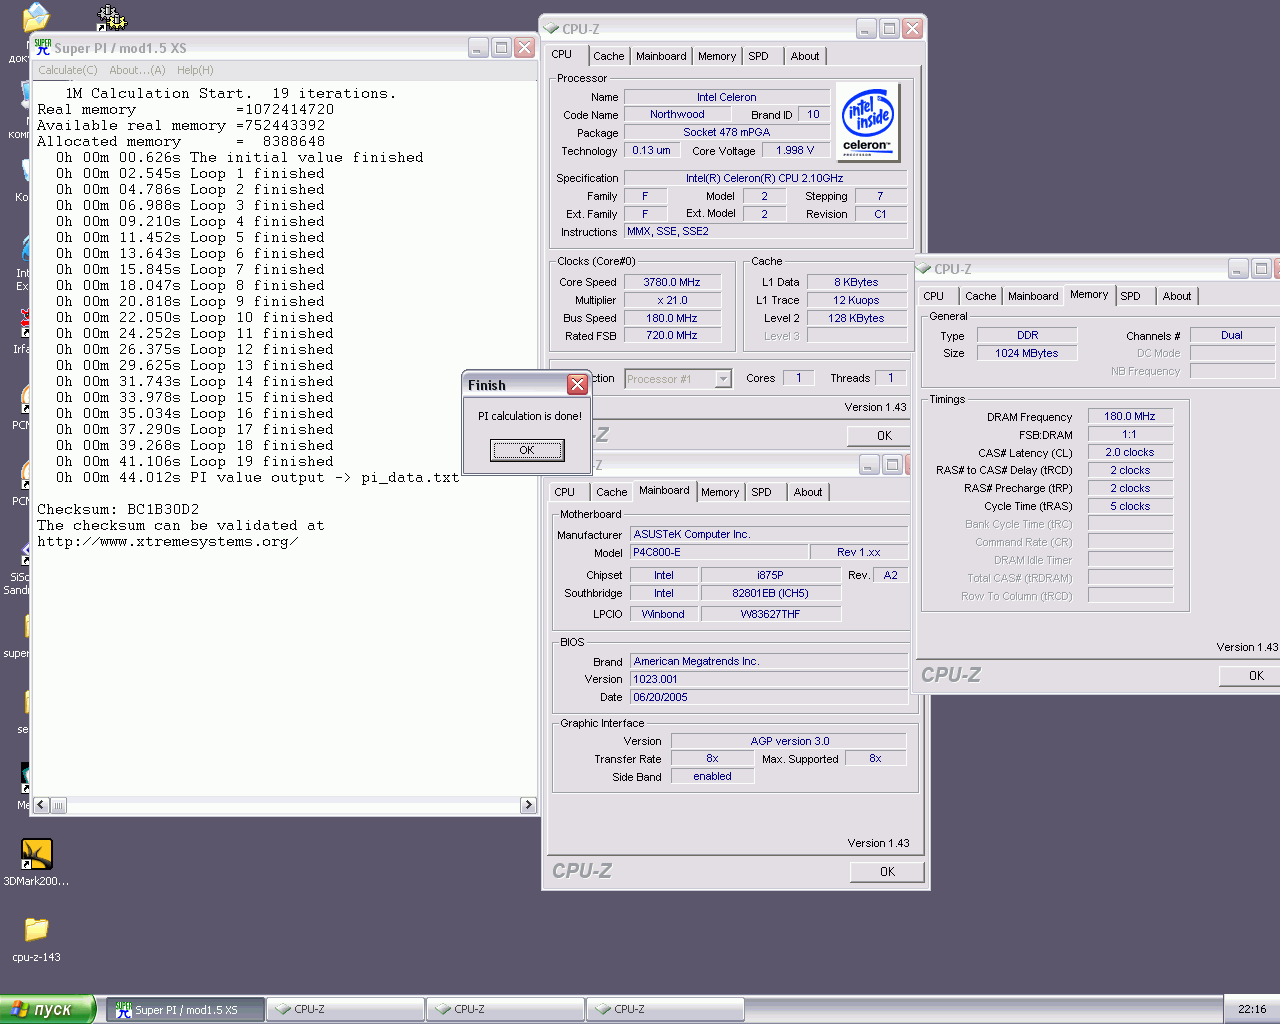Select Cache tab in Mainboard CPU-Z window
The height and width of the screenshot is (1024, 1280).
point(612,492)
